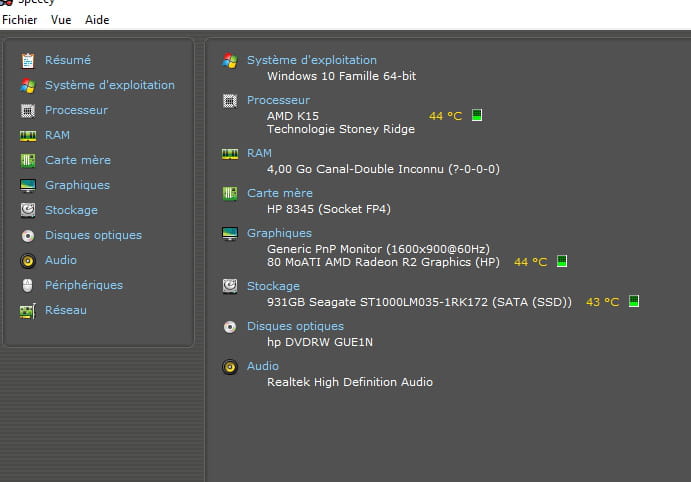Click the storage 43 °C temperature value

(602, 302)
